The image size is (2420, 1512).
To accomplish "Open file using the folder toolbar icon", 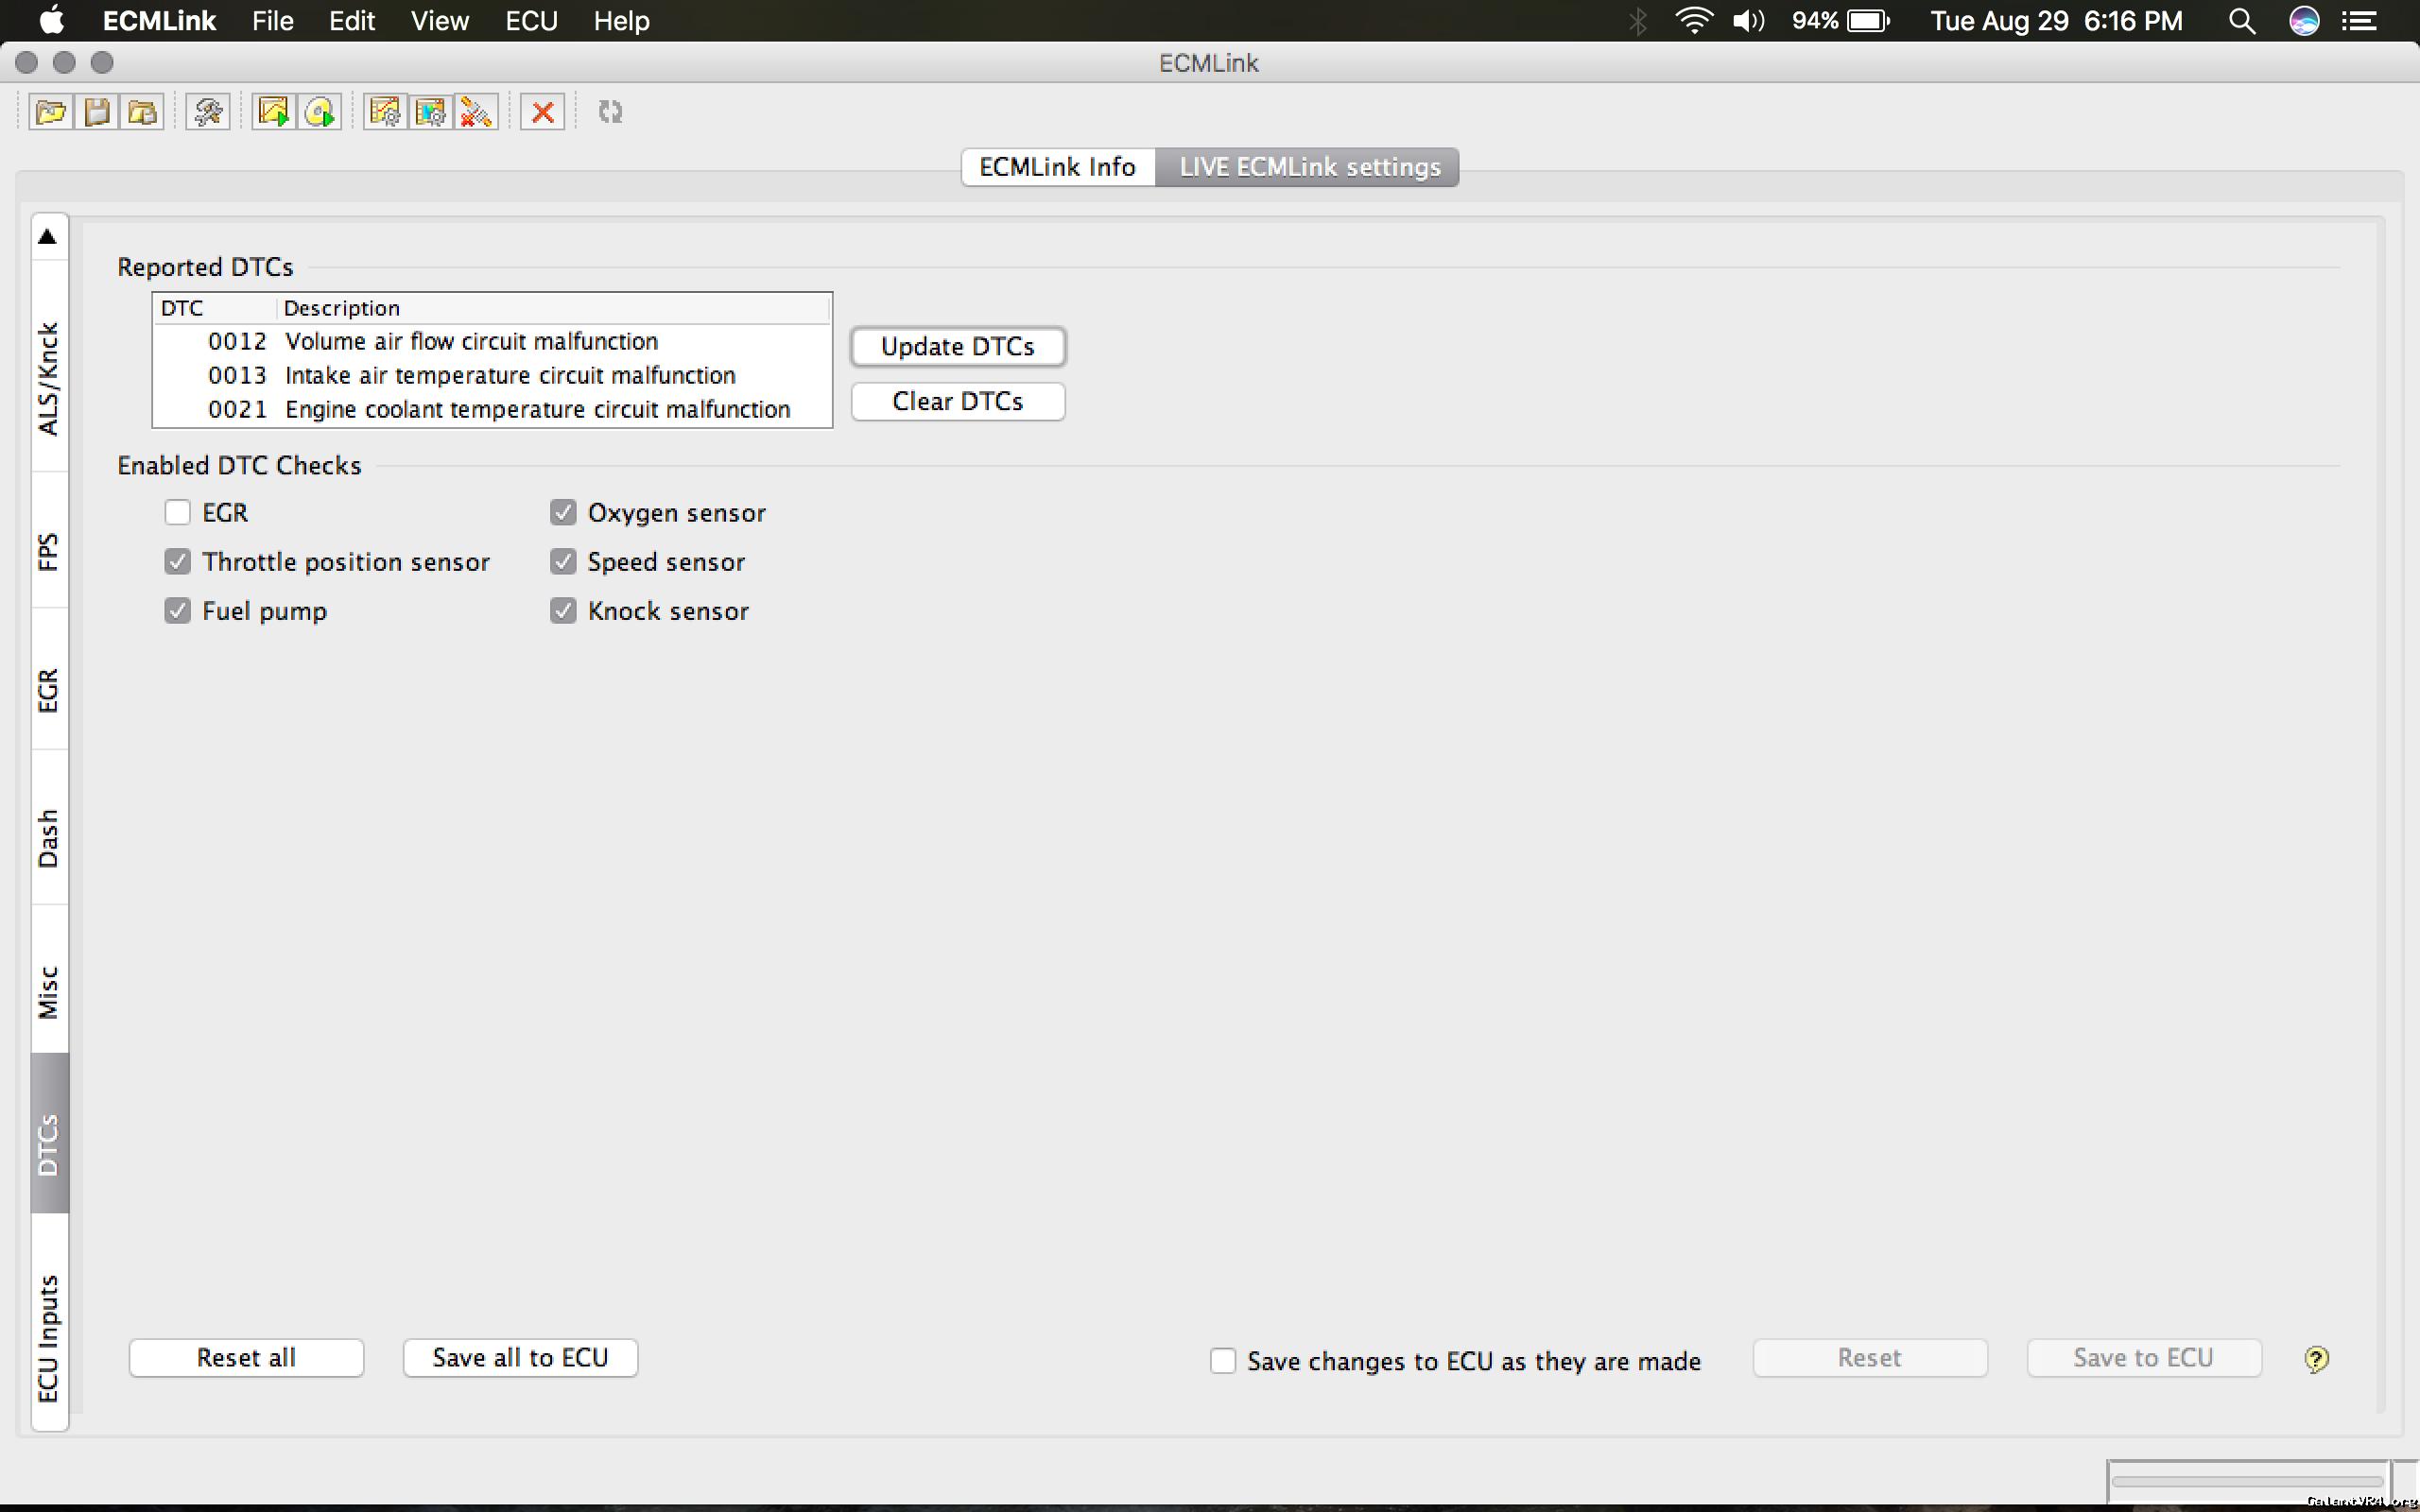I will tap(50, 112).
